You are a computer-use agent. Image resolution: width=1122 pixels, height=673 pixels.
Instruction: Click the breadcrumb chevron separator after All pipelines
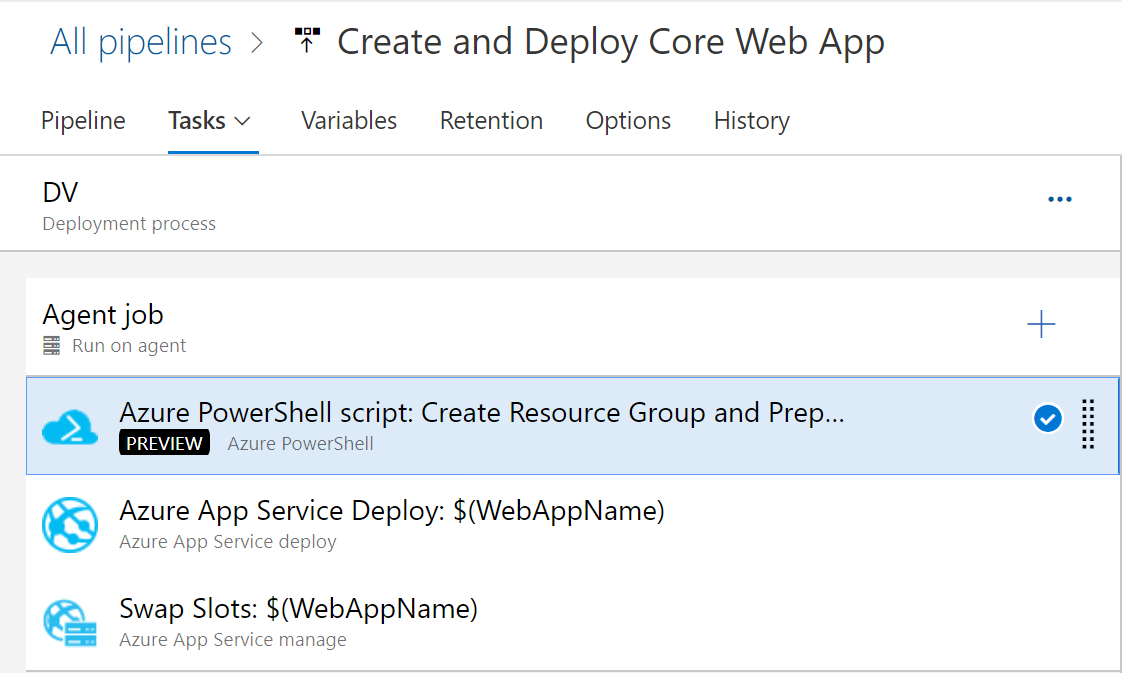point(258,43)
